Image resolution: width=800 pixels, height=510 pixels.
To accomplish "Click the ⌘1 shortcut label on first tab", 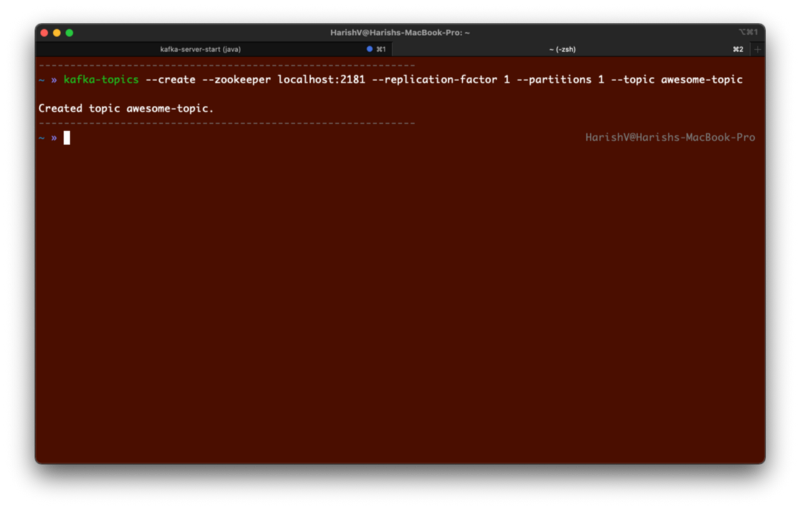I will (381, 49).
